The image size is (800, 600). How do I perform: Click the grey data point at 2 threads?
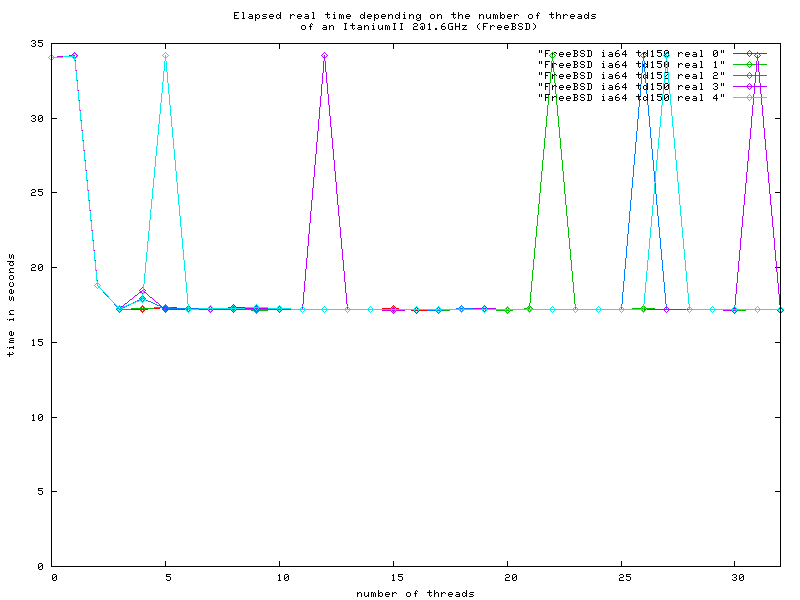98,285
